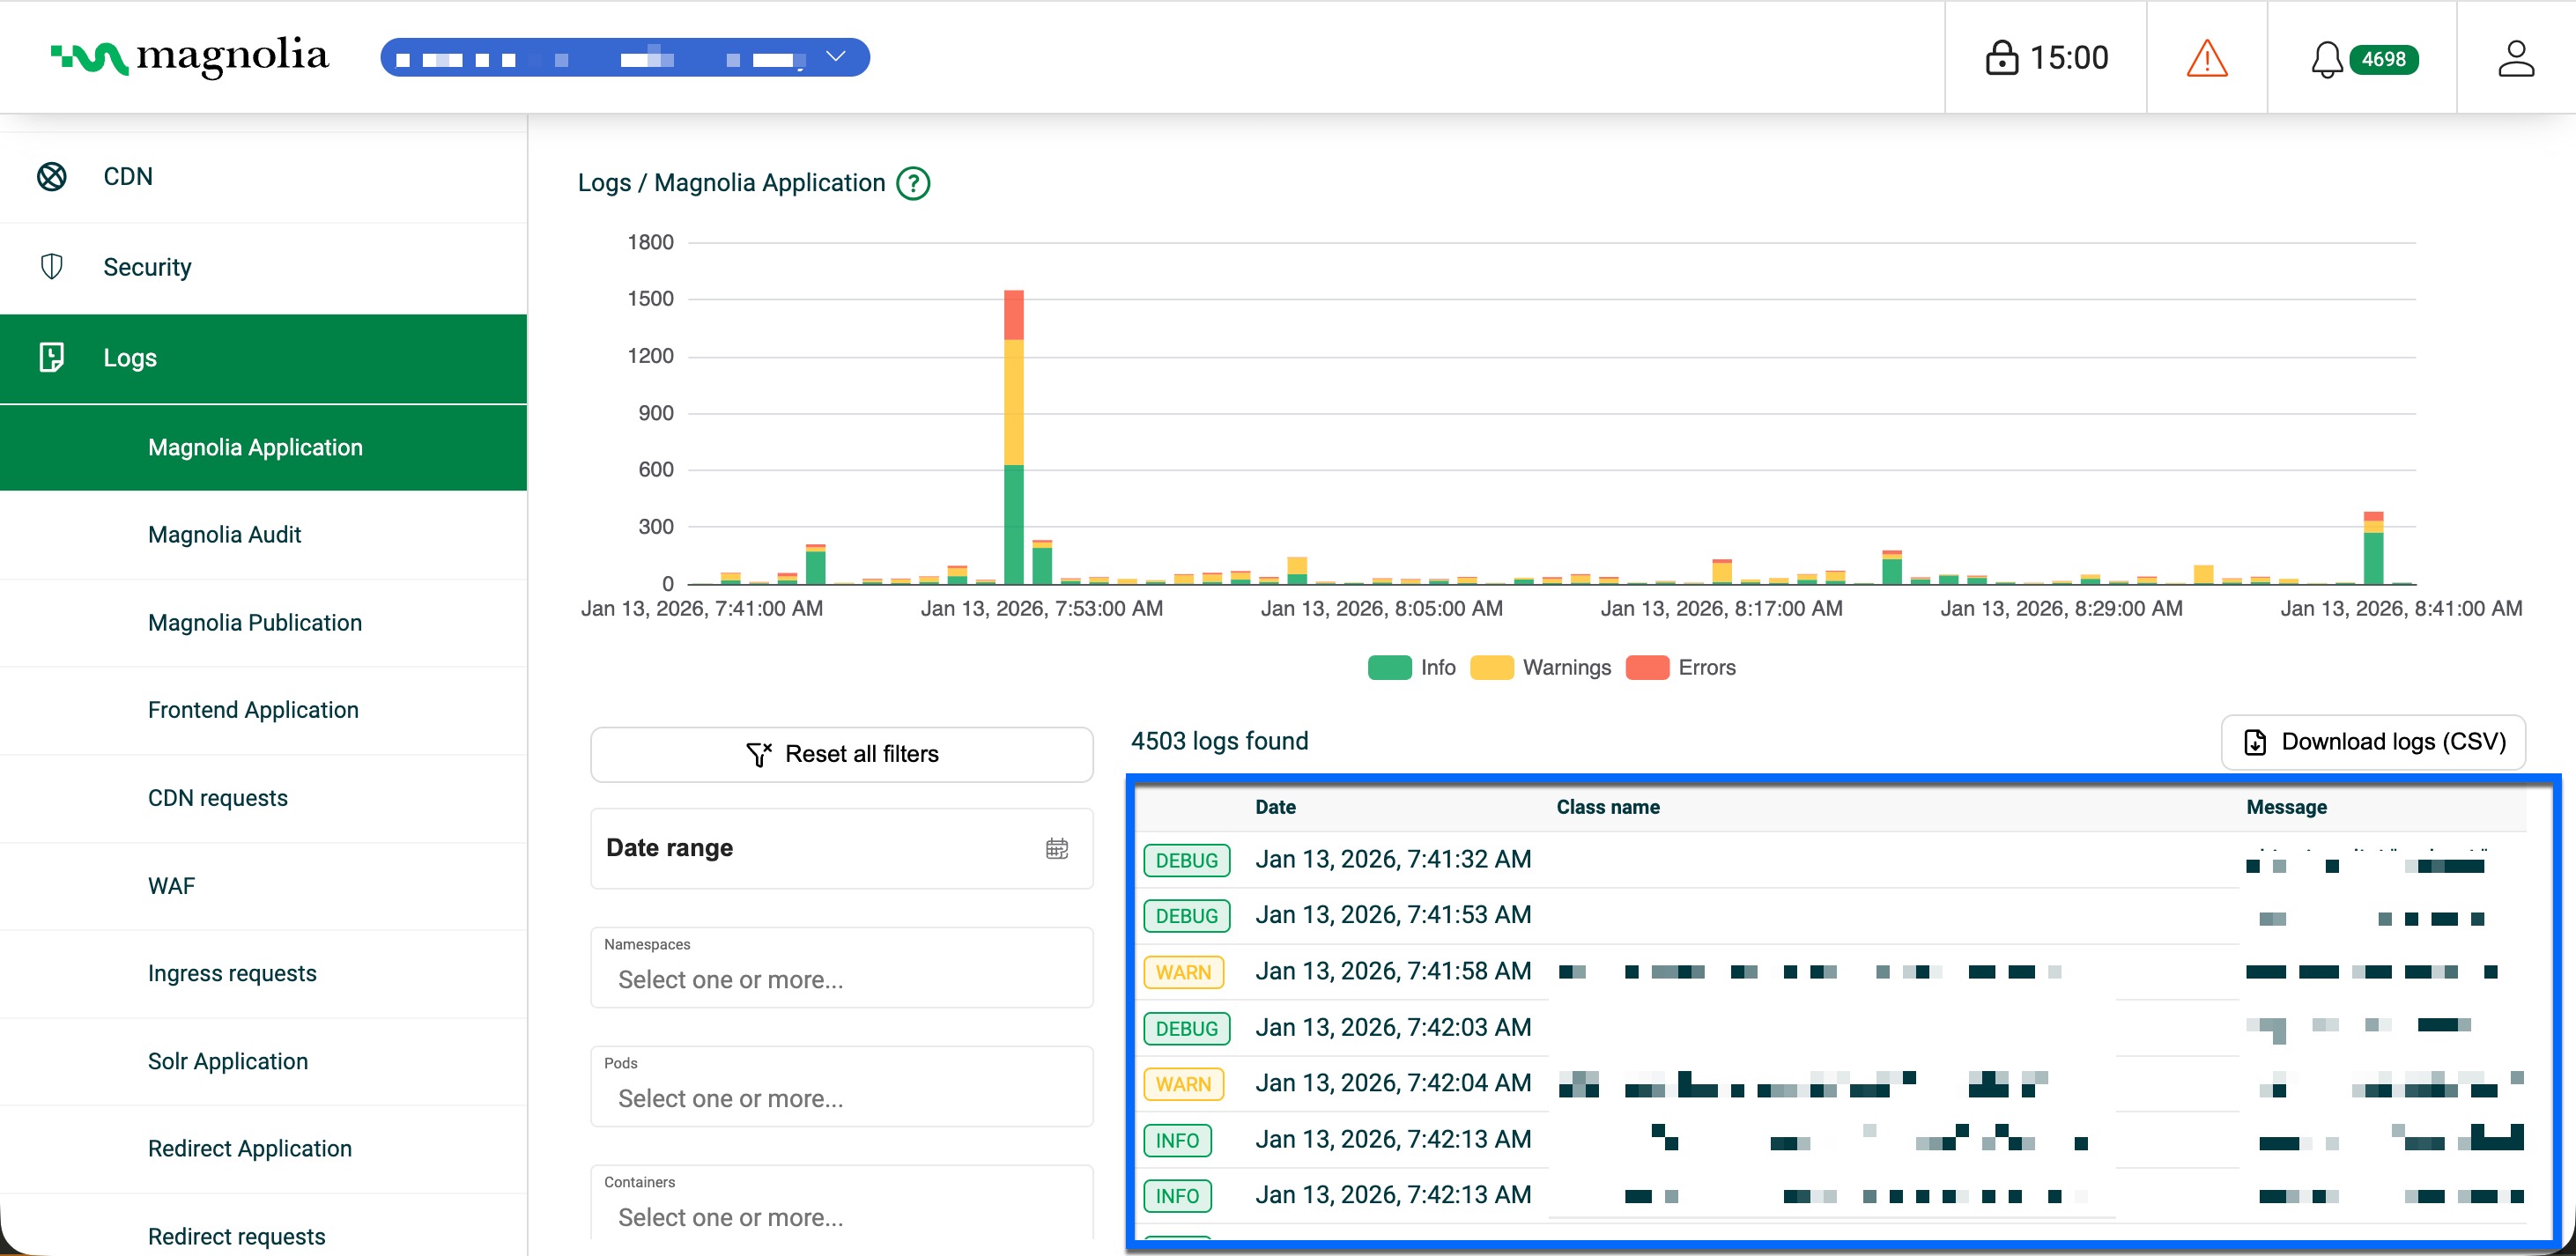Open Magnolia Audit logs
2576x1256 pixels.
[263, 535]
